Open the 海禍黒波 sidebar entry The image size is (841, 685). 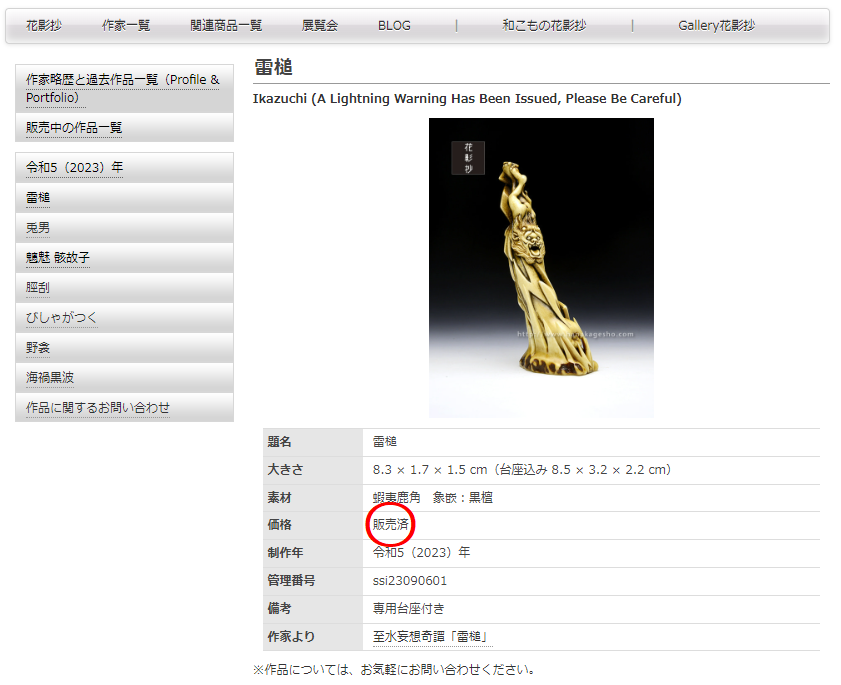(x=50, y=378)
